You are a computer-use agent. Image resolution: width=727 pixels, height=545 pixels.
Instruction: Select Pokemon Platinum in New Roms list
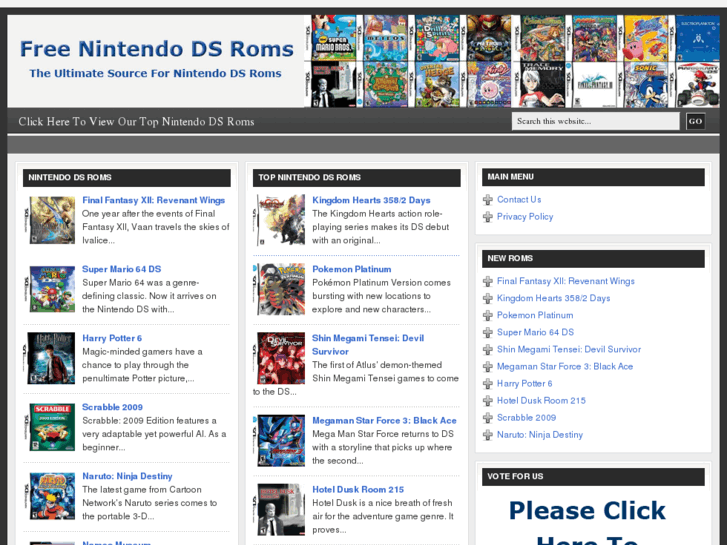(x=535, y=315)
